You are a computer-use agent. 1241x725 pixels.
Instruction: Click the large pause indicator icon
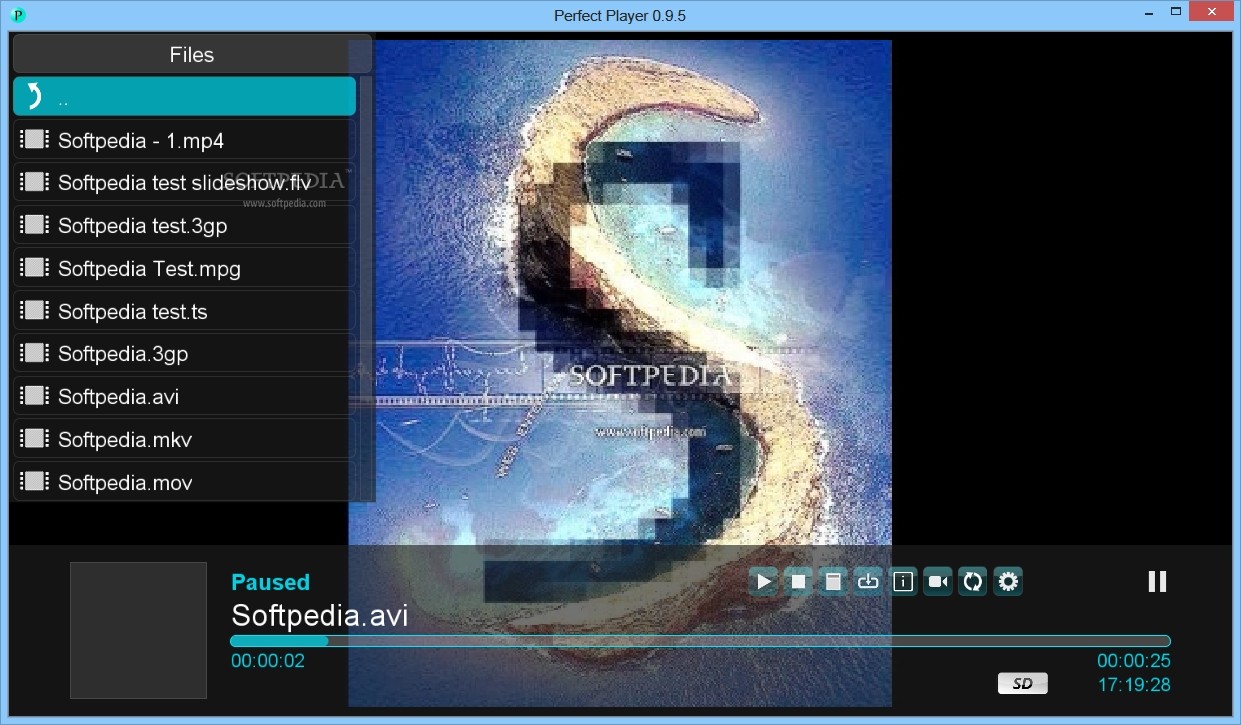pos(1157,581)
